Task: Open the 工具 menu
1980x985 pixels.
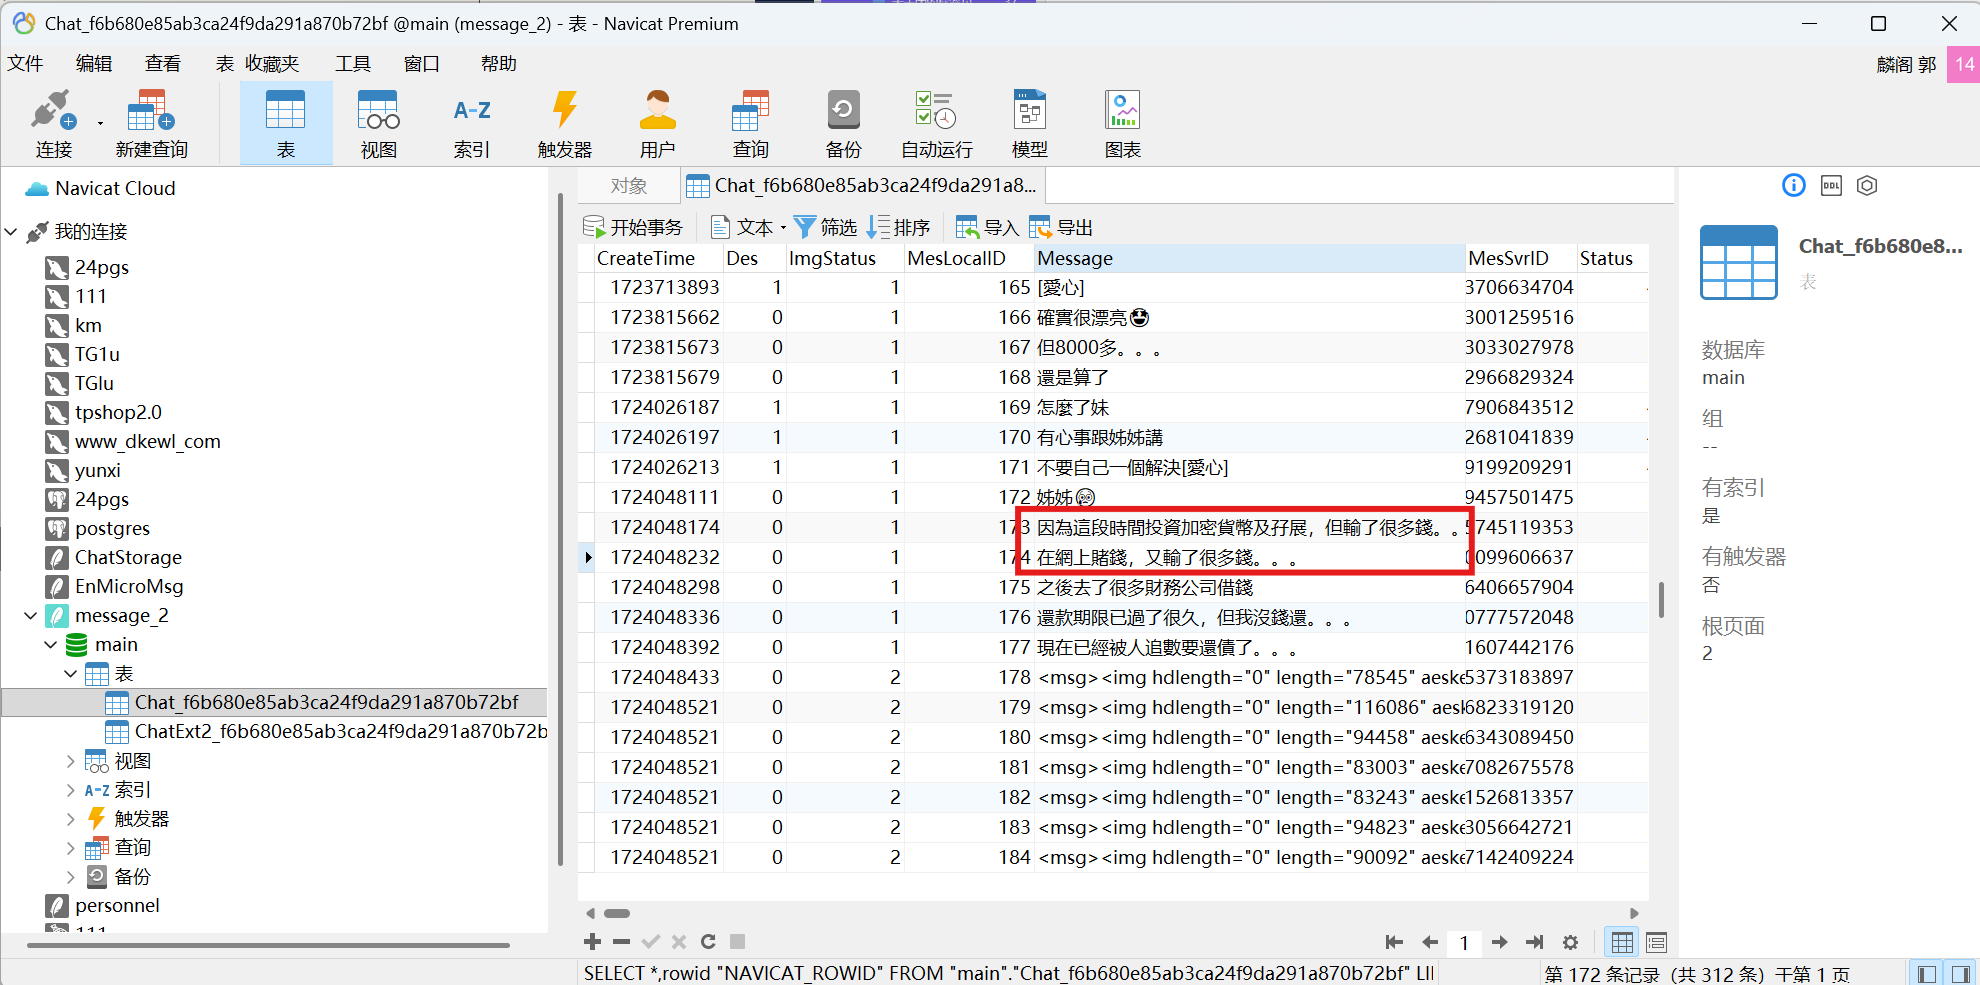Action: coord(353,64)
